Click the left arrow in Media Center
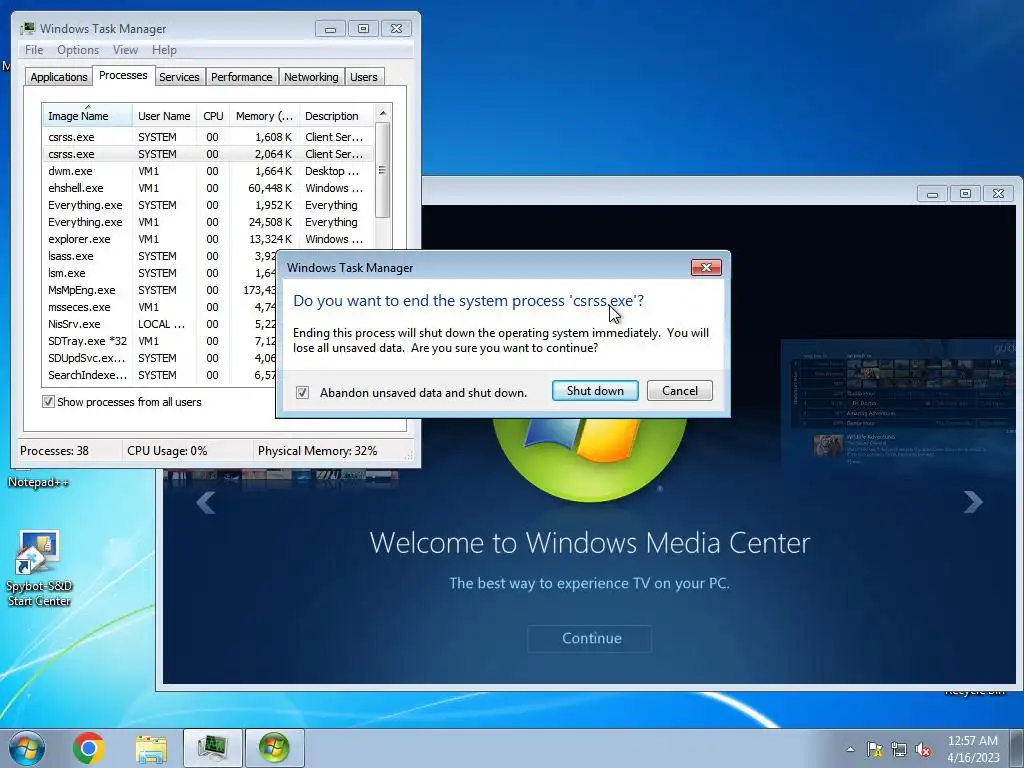1024x768 pixels. (206, 502)
